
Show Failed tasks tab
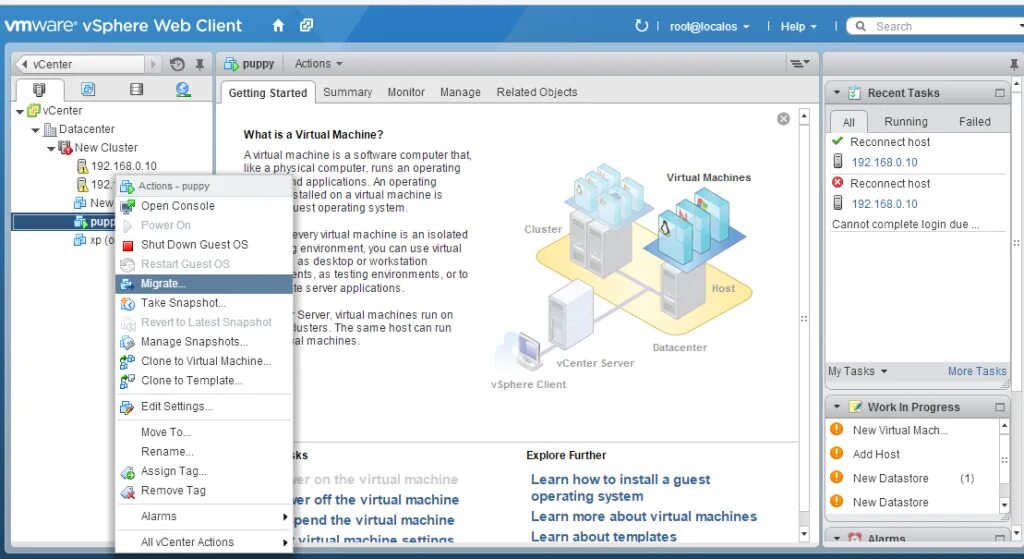tap(974, 121)
